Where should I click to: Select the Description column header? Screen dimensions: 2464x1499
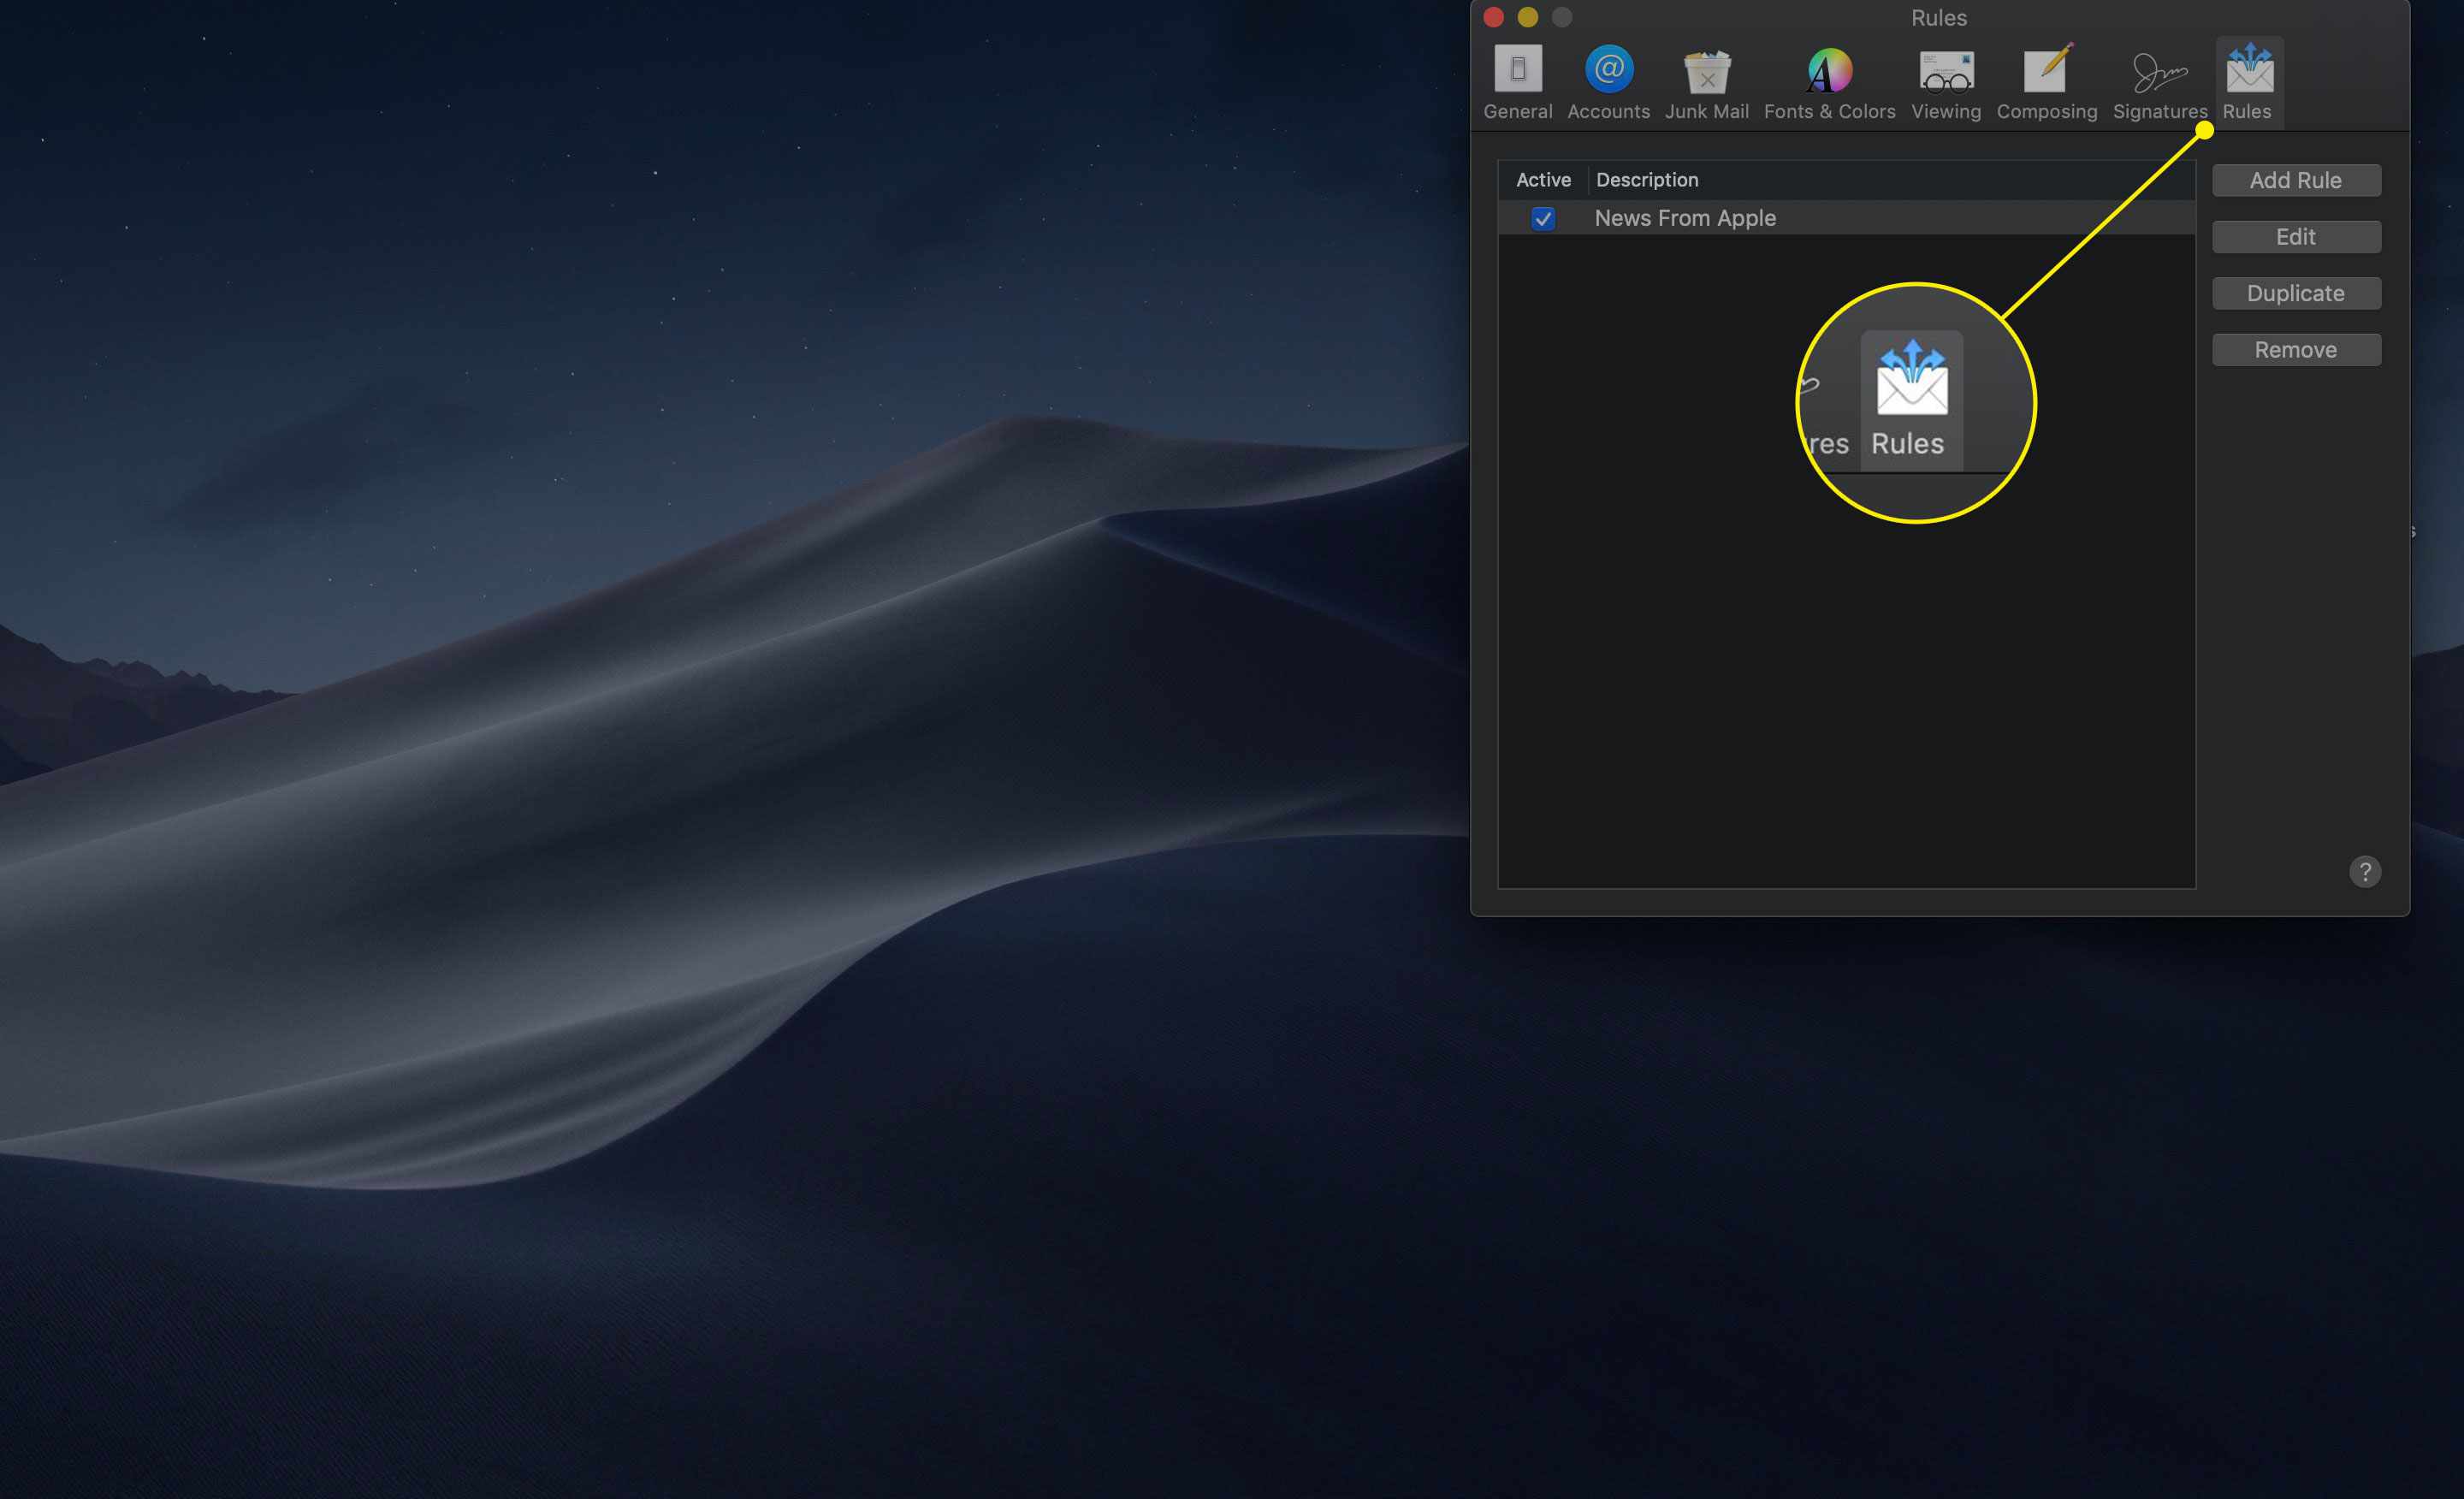click(1645, 178)
